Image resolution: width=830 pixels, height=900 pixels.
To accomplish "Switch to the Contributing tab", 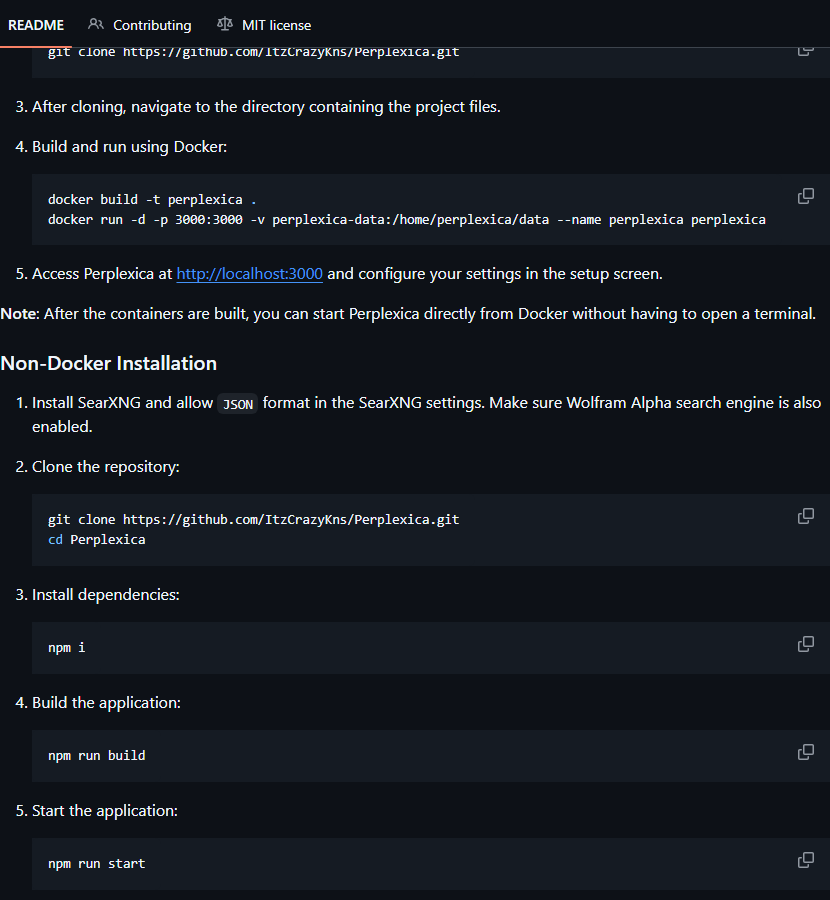I will 152,25.
